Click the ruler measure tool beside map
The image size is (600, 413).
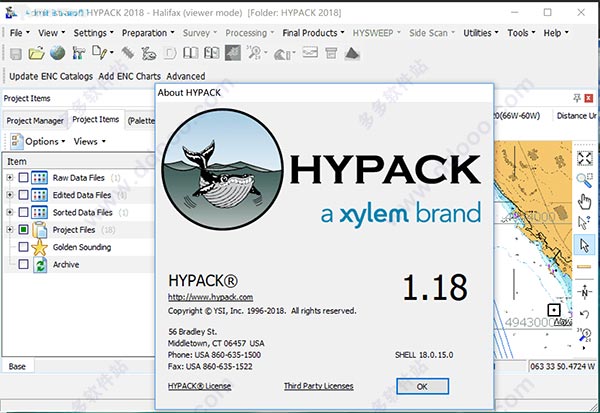tap(584, 267)
